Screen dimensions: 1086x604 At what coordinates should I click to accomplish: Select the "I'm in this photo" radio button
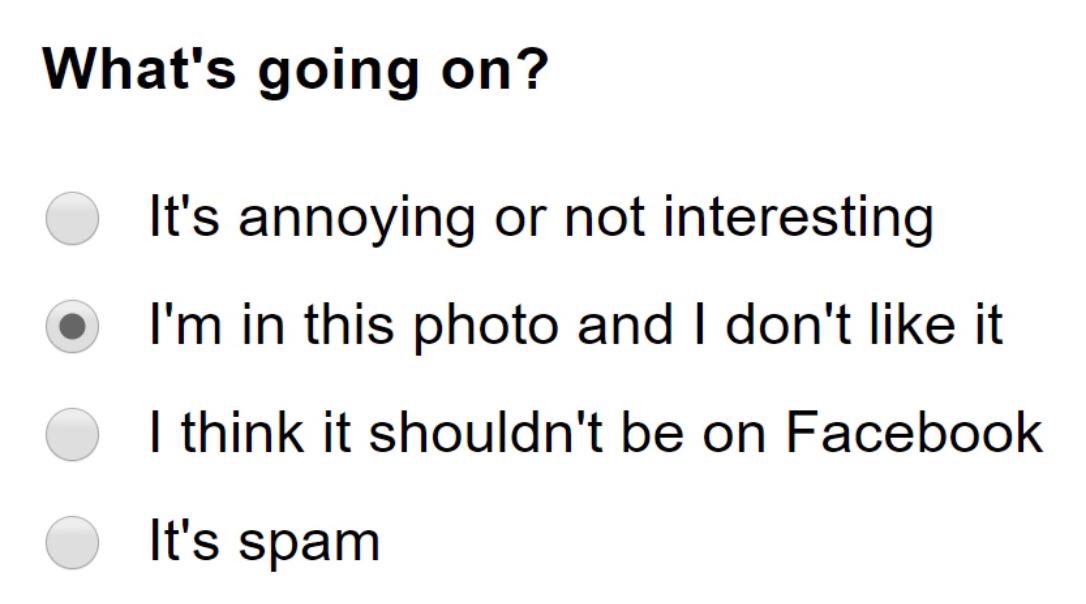(x=72, y=326)
